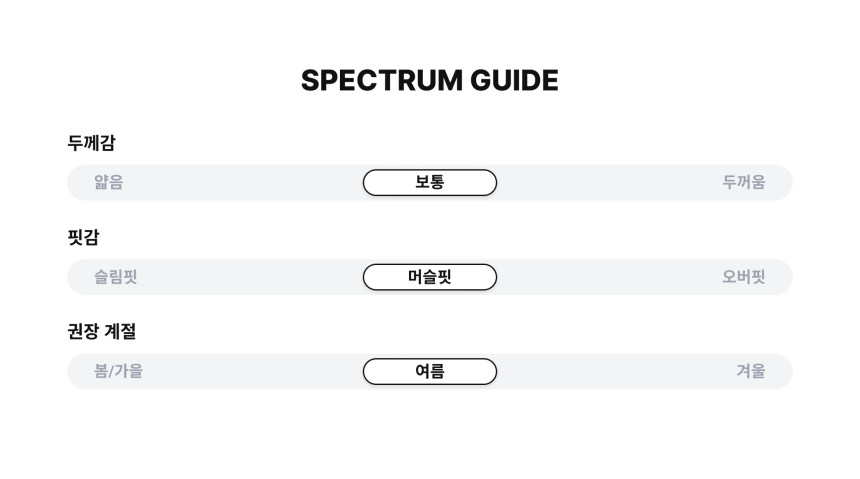Click thickness track between 얇음 and 보통
The image size is (860, 479).
click(x=243, y=182)
